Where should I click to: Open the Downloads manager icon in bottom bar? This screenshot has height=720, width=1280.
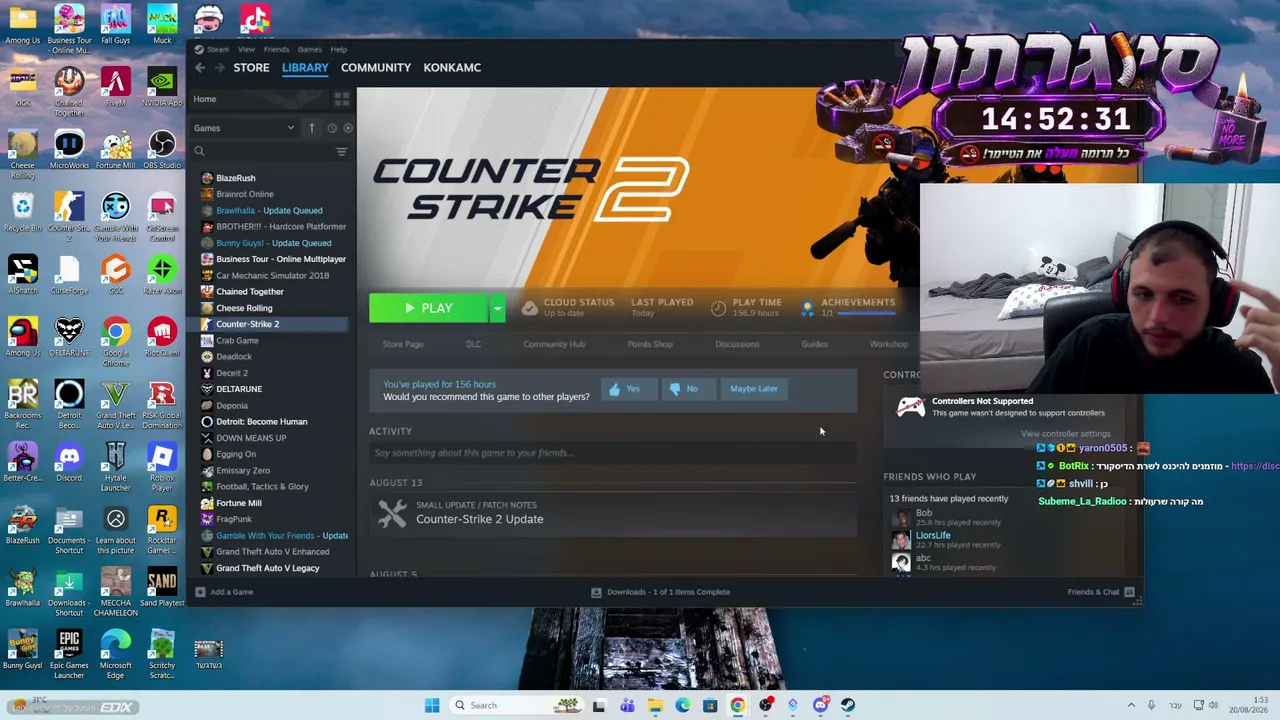[596, 592]
